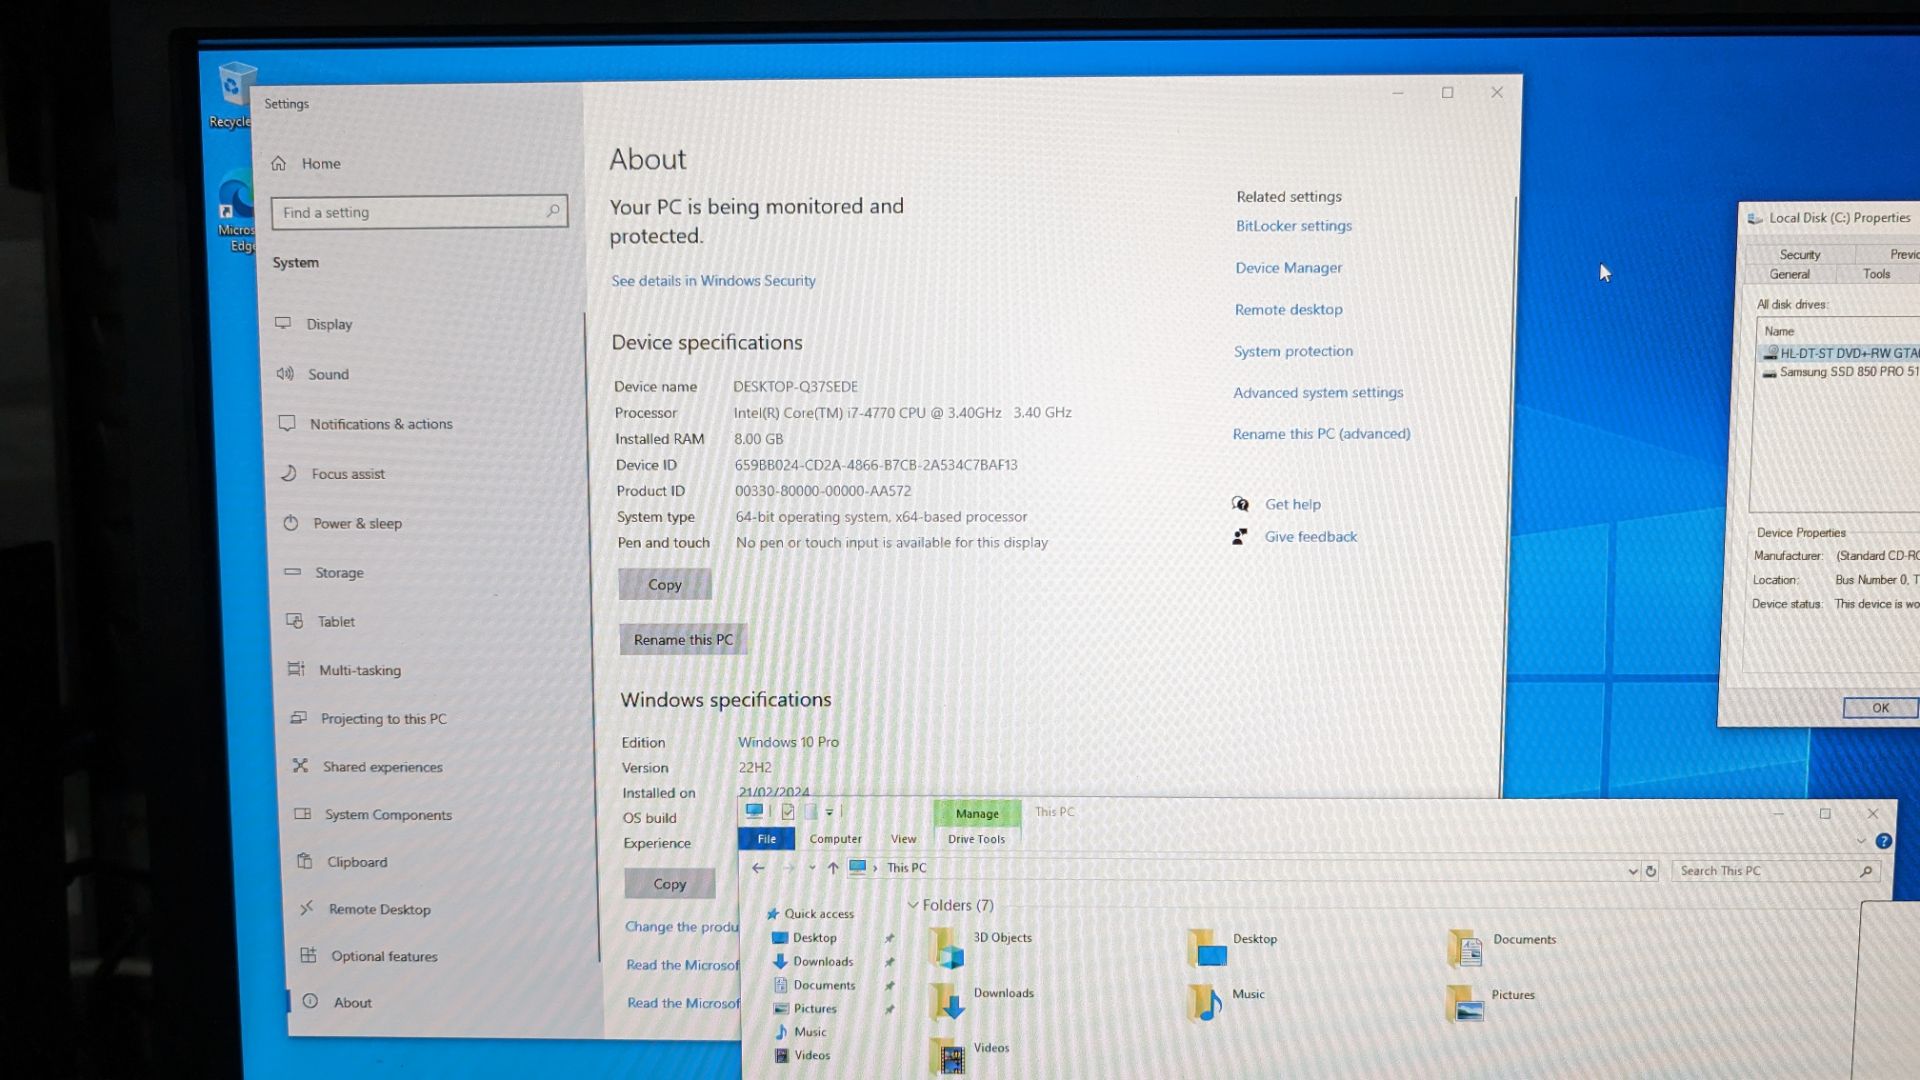
Task: Select the Drive Tools tab
Action: [x=975, y=839]
